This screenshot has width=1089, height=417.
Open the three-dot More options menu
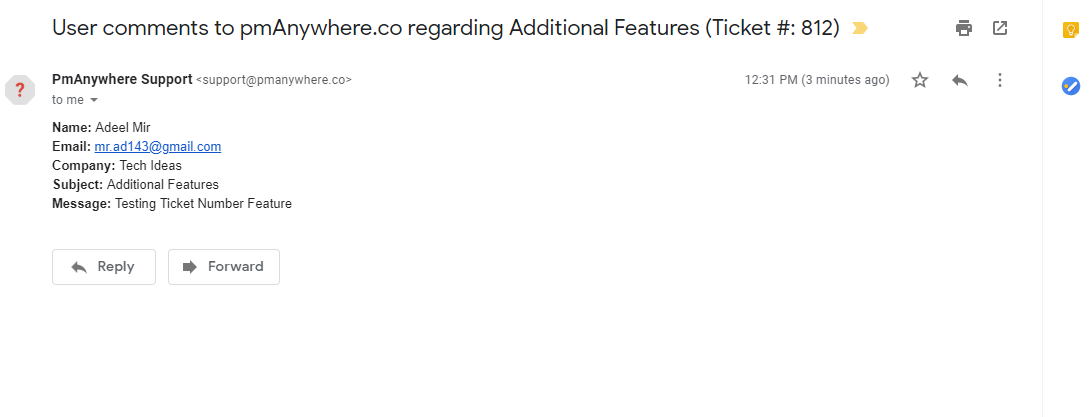(1000, 80)
